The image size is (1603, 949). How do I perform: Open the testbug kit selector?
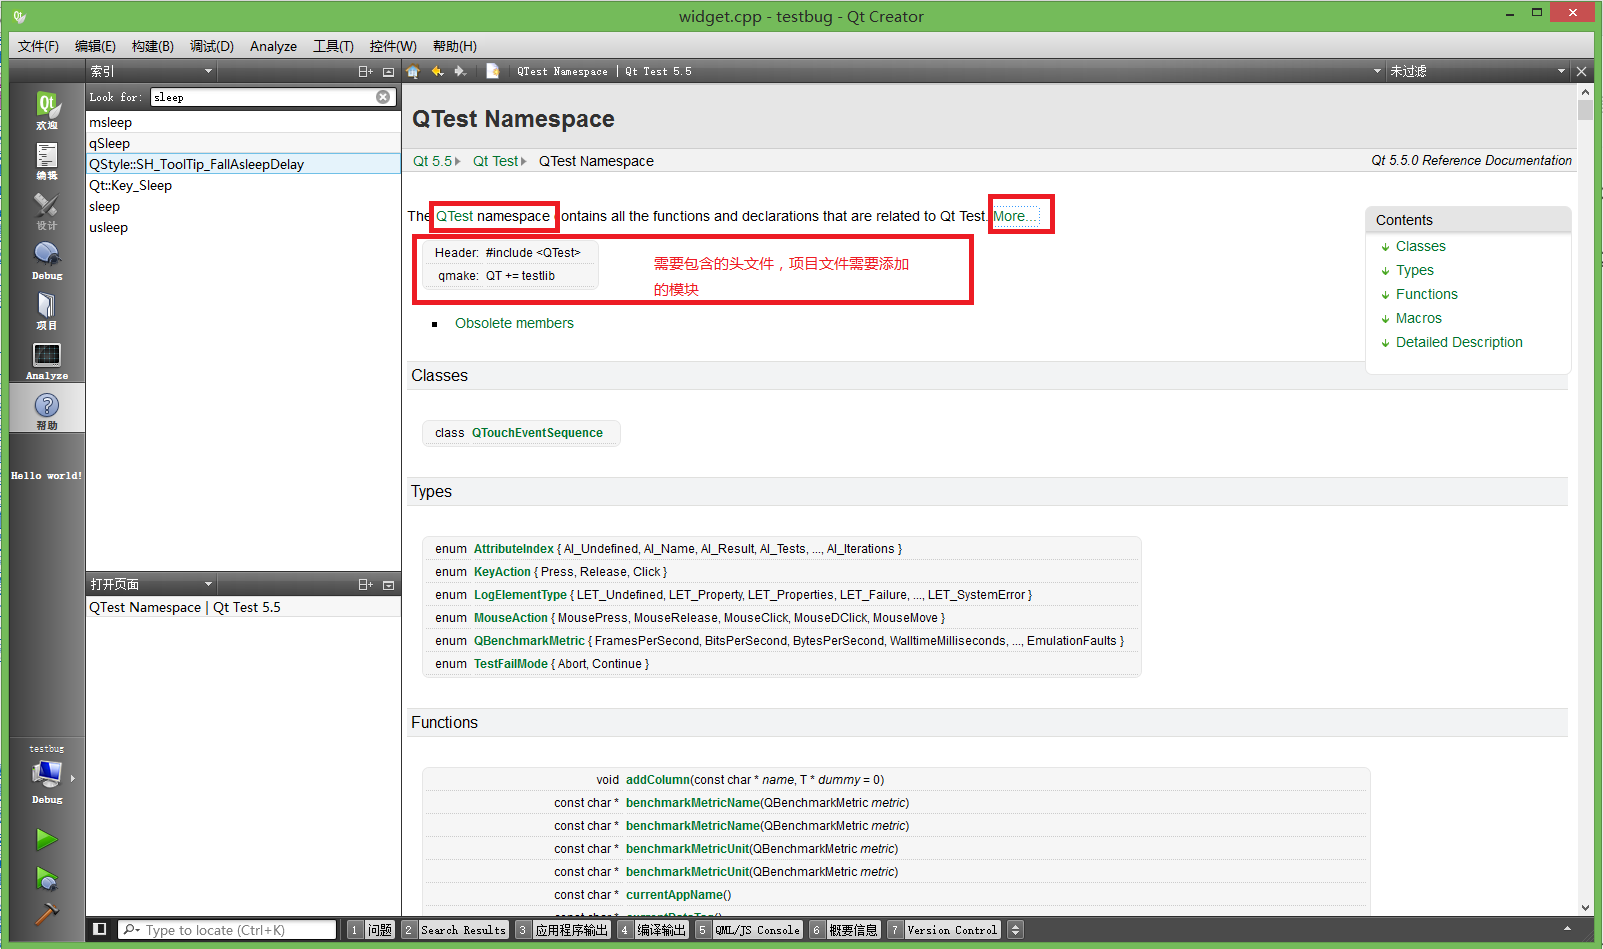point(47,775)
